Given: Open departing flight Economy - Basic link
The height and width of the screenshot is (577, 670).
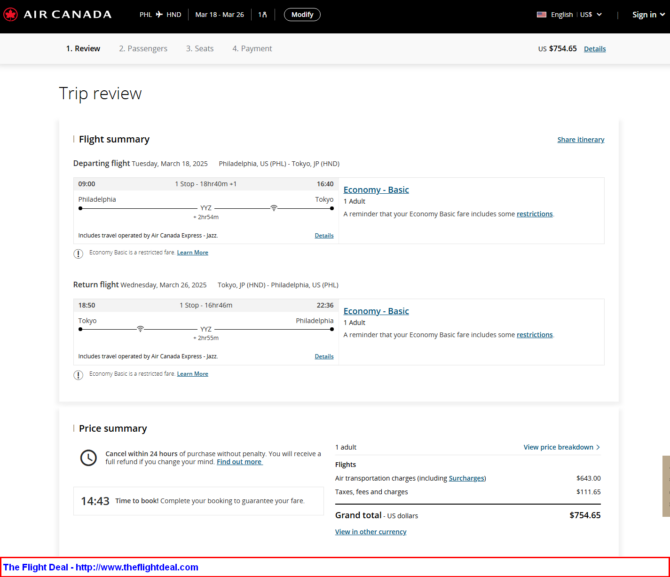Looking at the screenshot, I should click(x=376, y=190).
